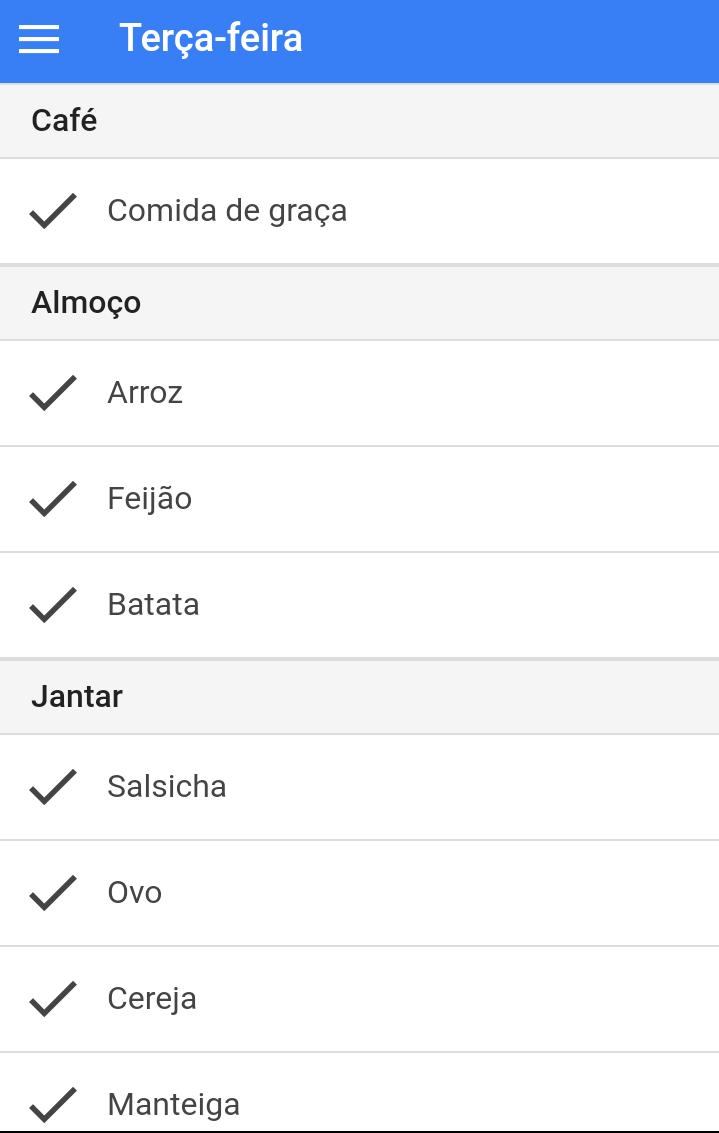
Task: Toggle the checkmark next to Arroz
Action: [x=53, y=393]
